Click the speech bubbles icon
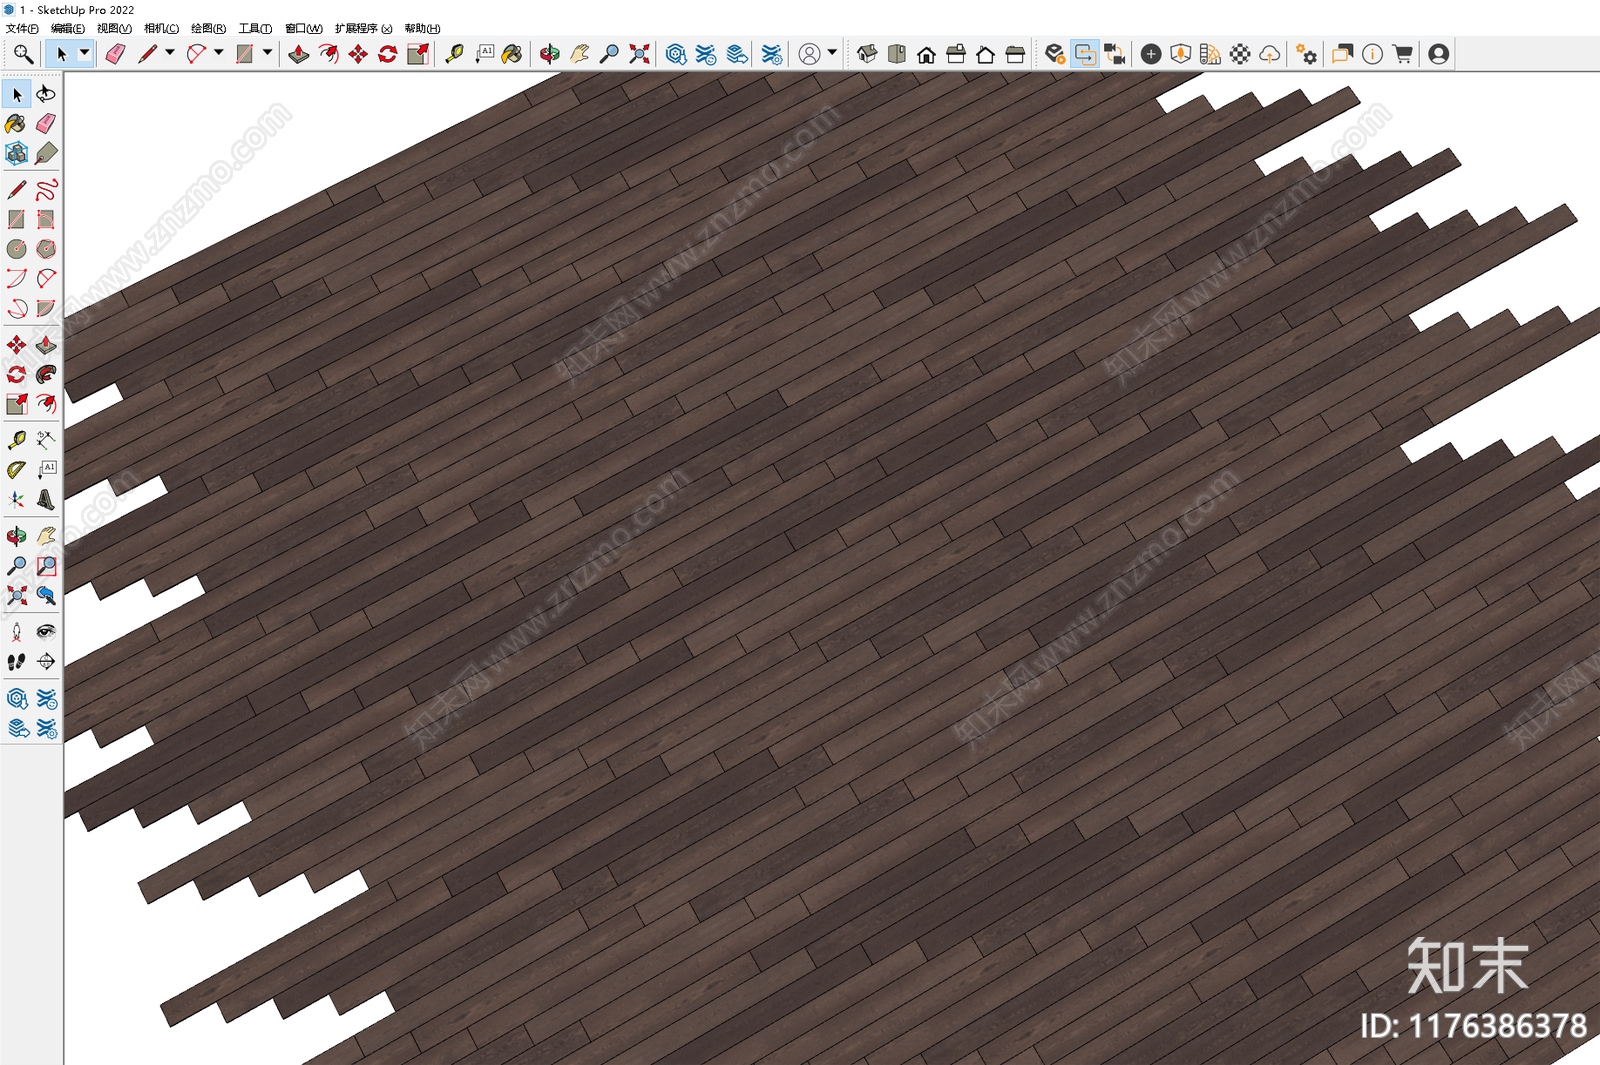This screenshot has height=1065, width=1600. 1343,54
